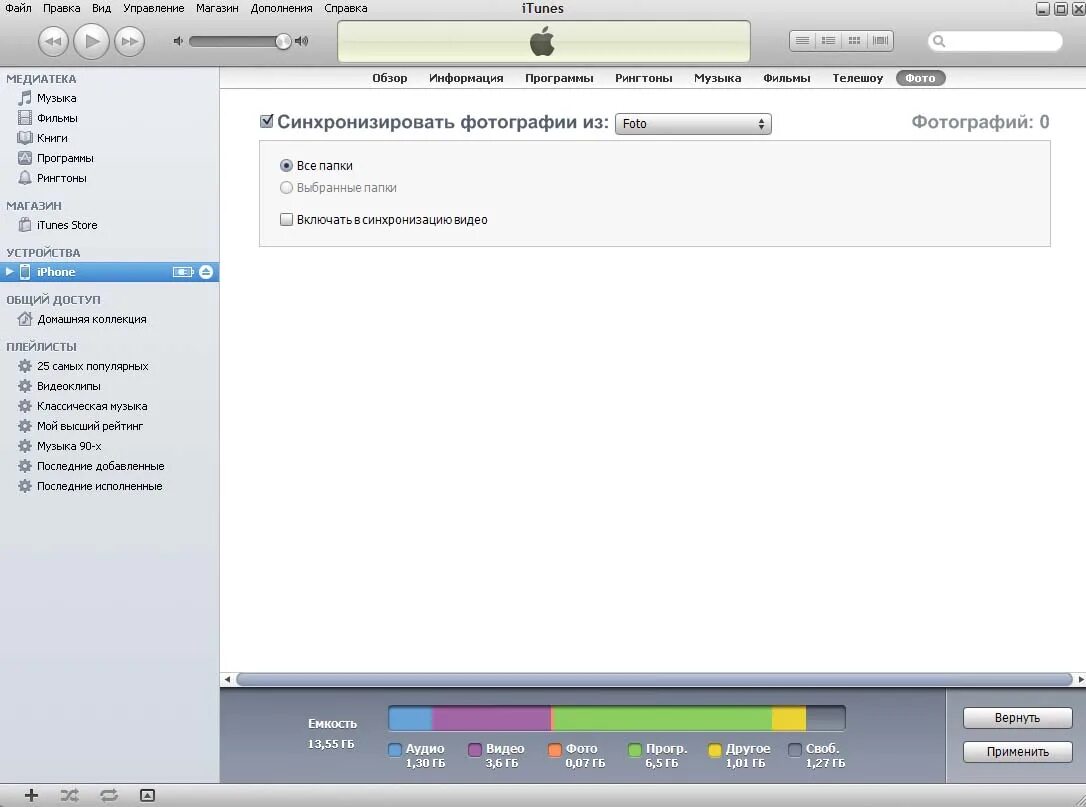Open iTunes Store in sidebar

pos(66,225)
